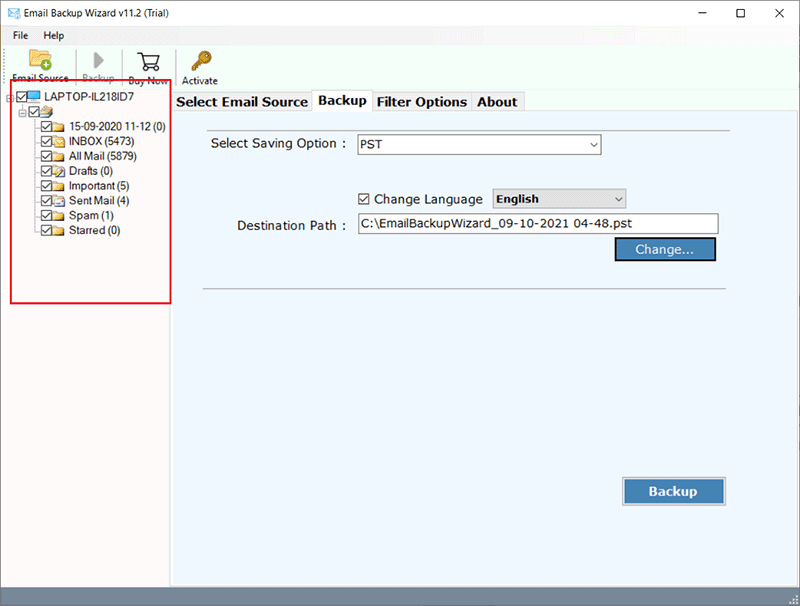Open the File menu

coord(20,35)
